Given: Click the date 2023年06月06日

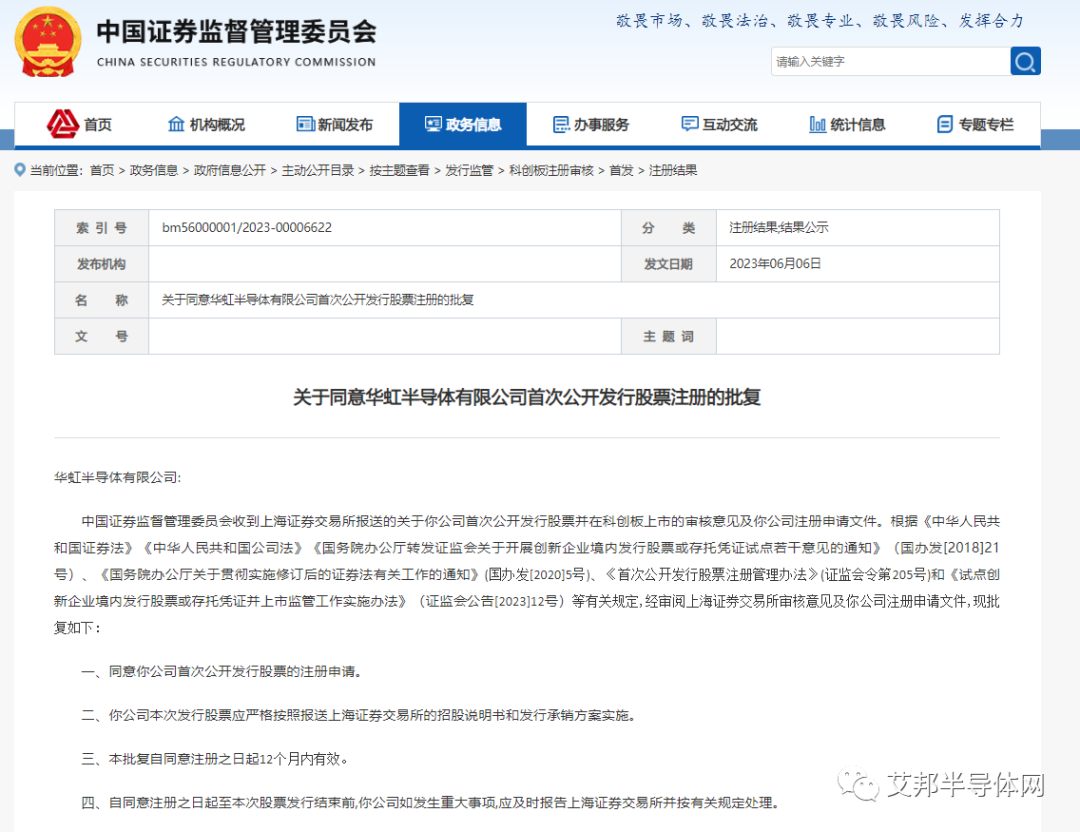Looking at the screenshot, I should [x=775, y=264].
